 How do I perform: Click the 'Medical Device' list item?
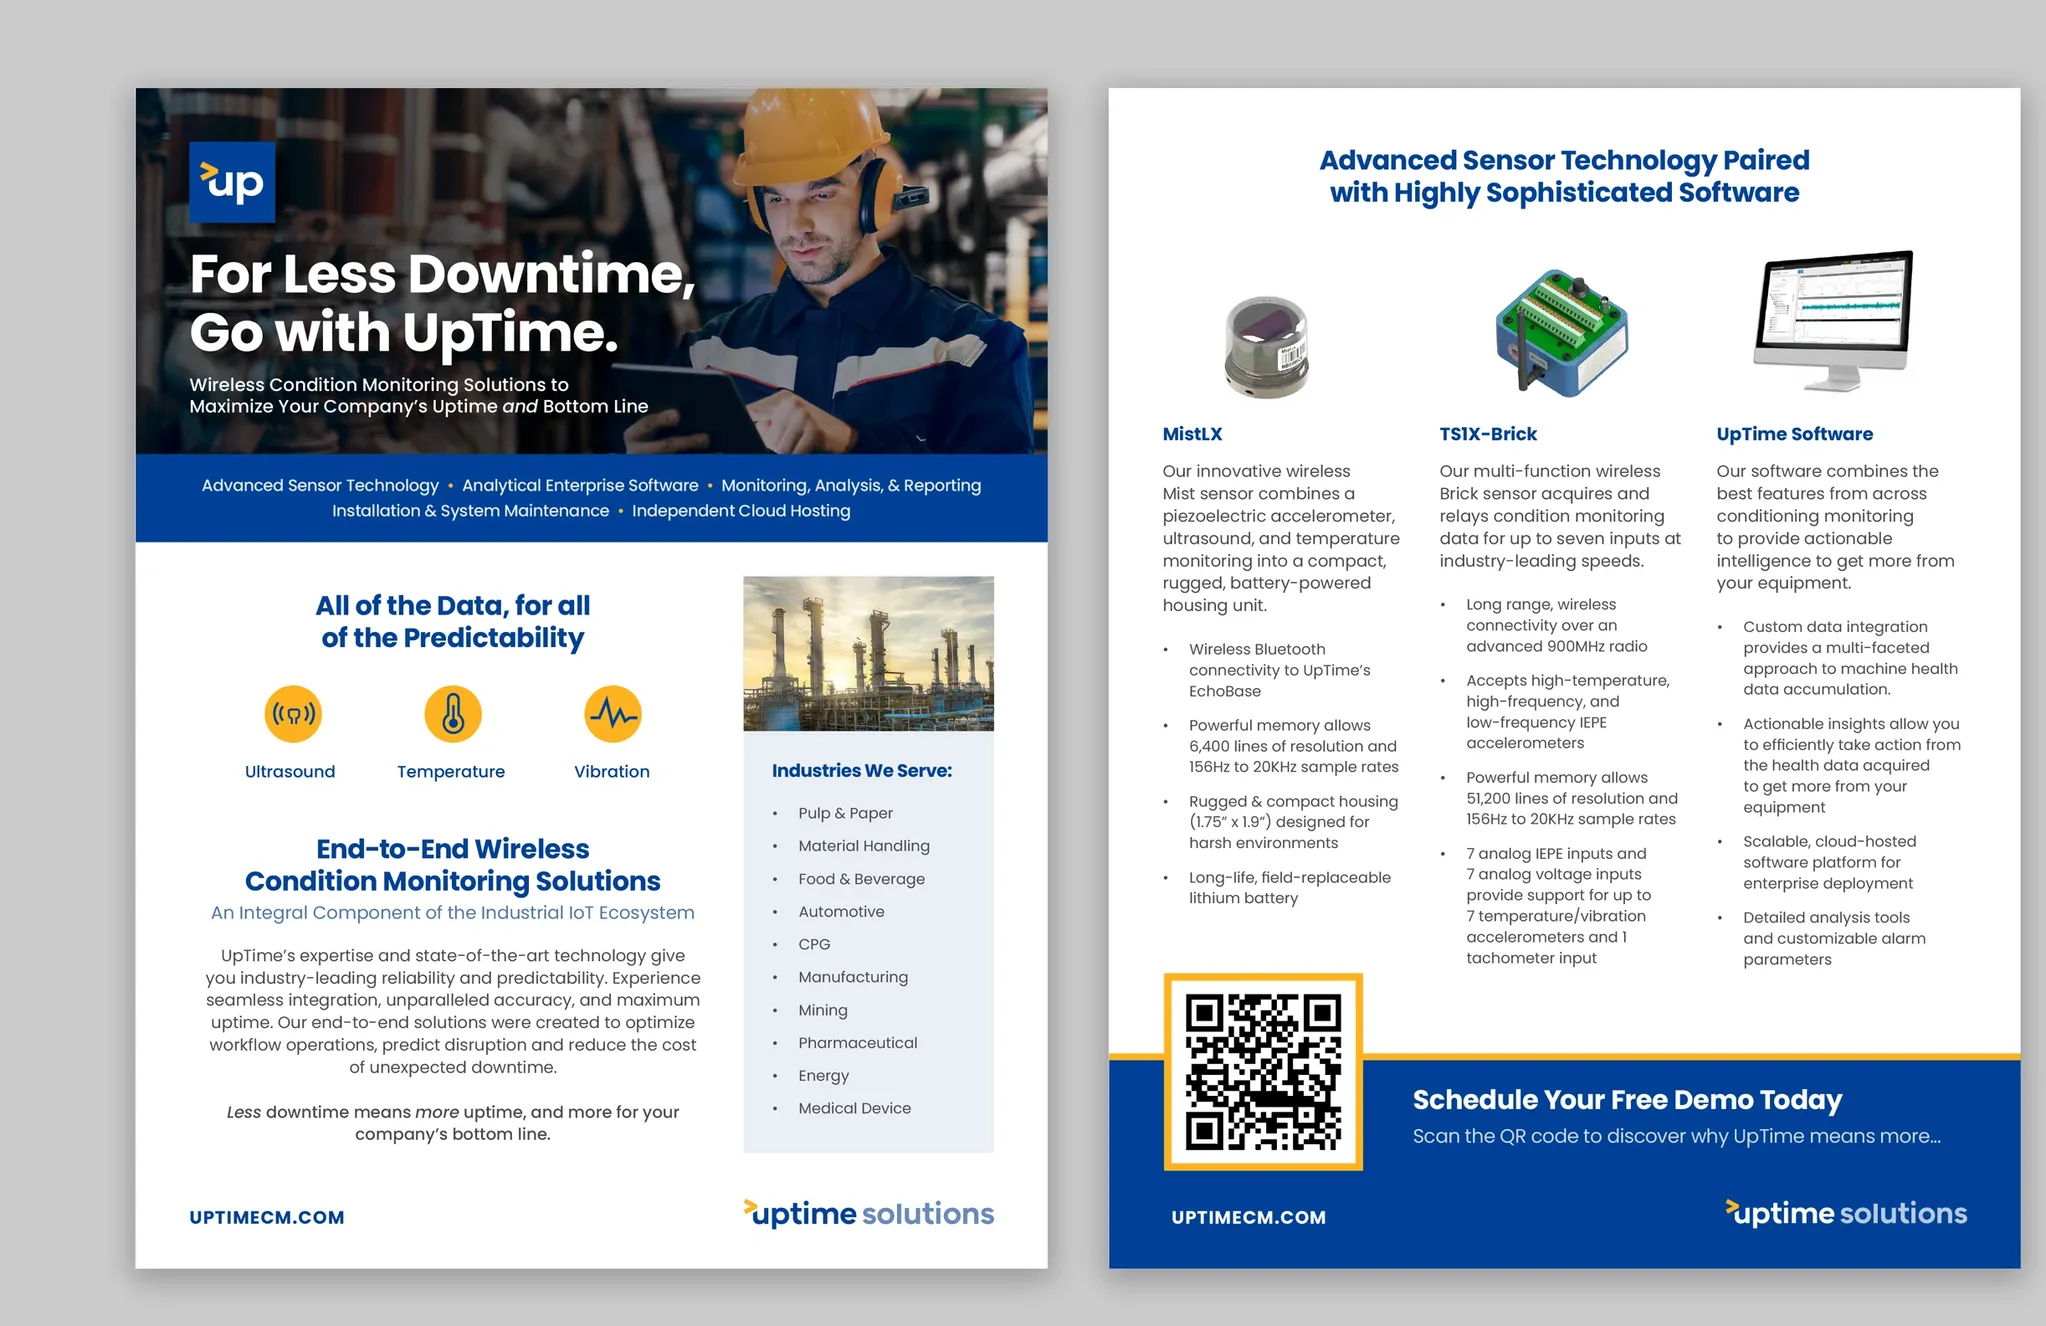tap(854, 1108)
